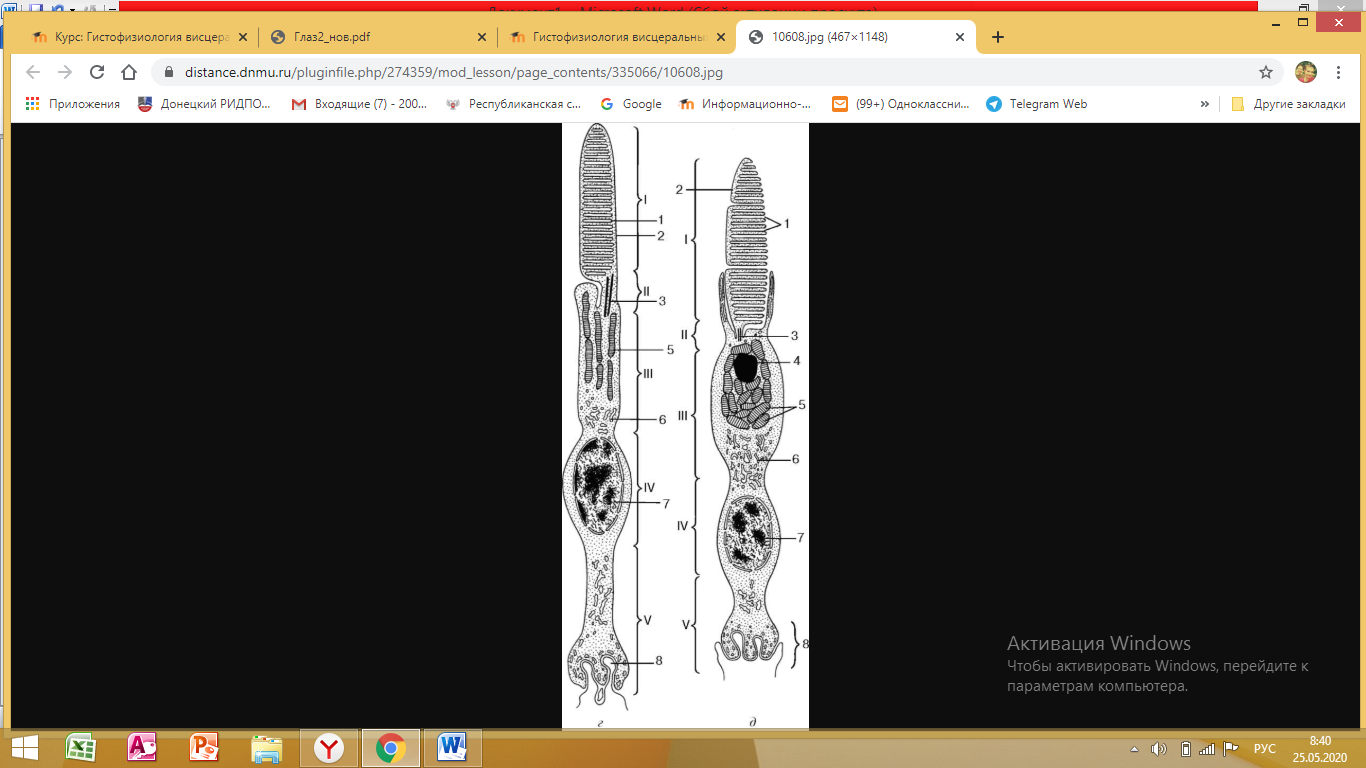Open the Приложения apps shortcut

[x=72, y=104]
